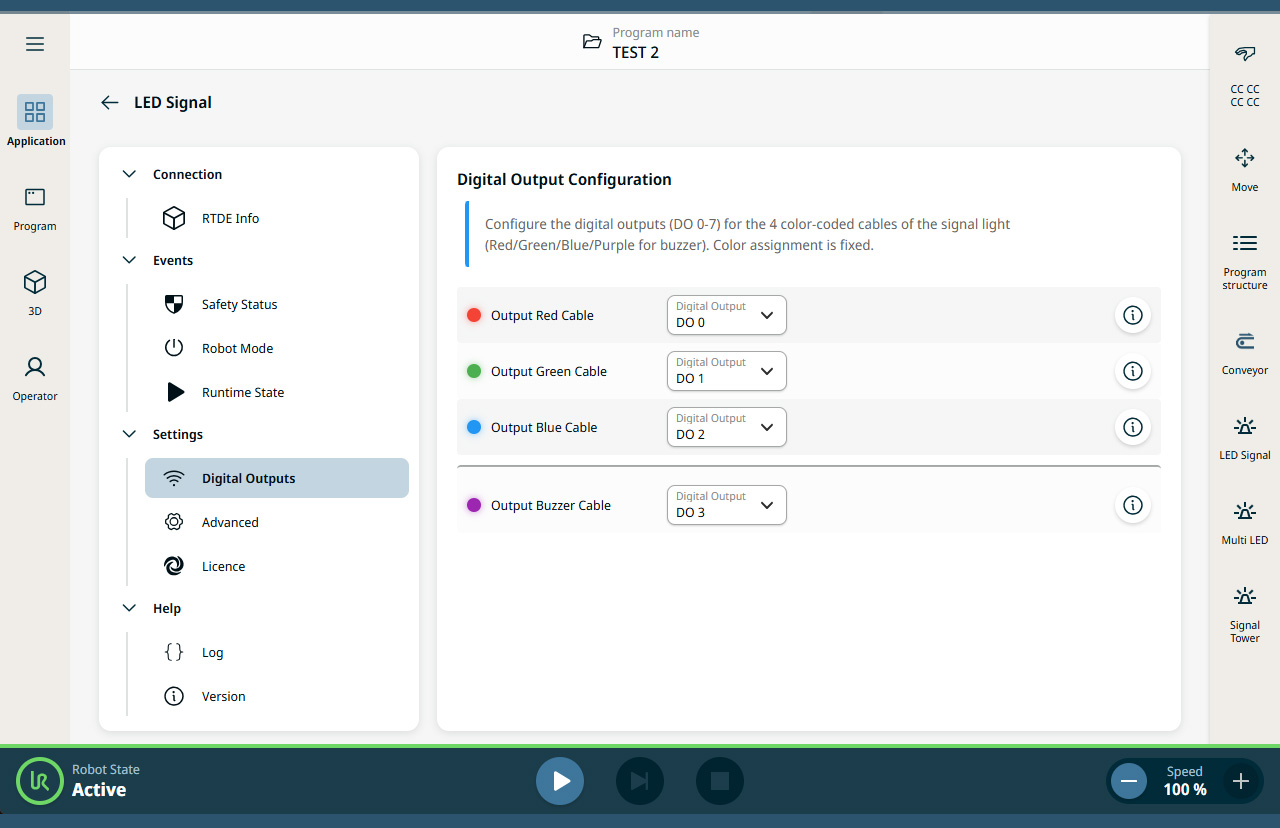Select the Advanced settings item

pos(230,522)
